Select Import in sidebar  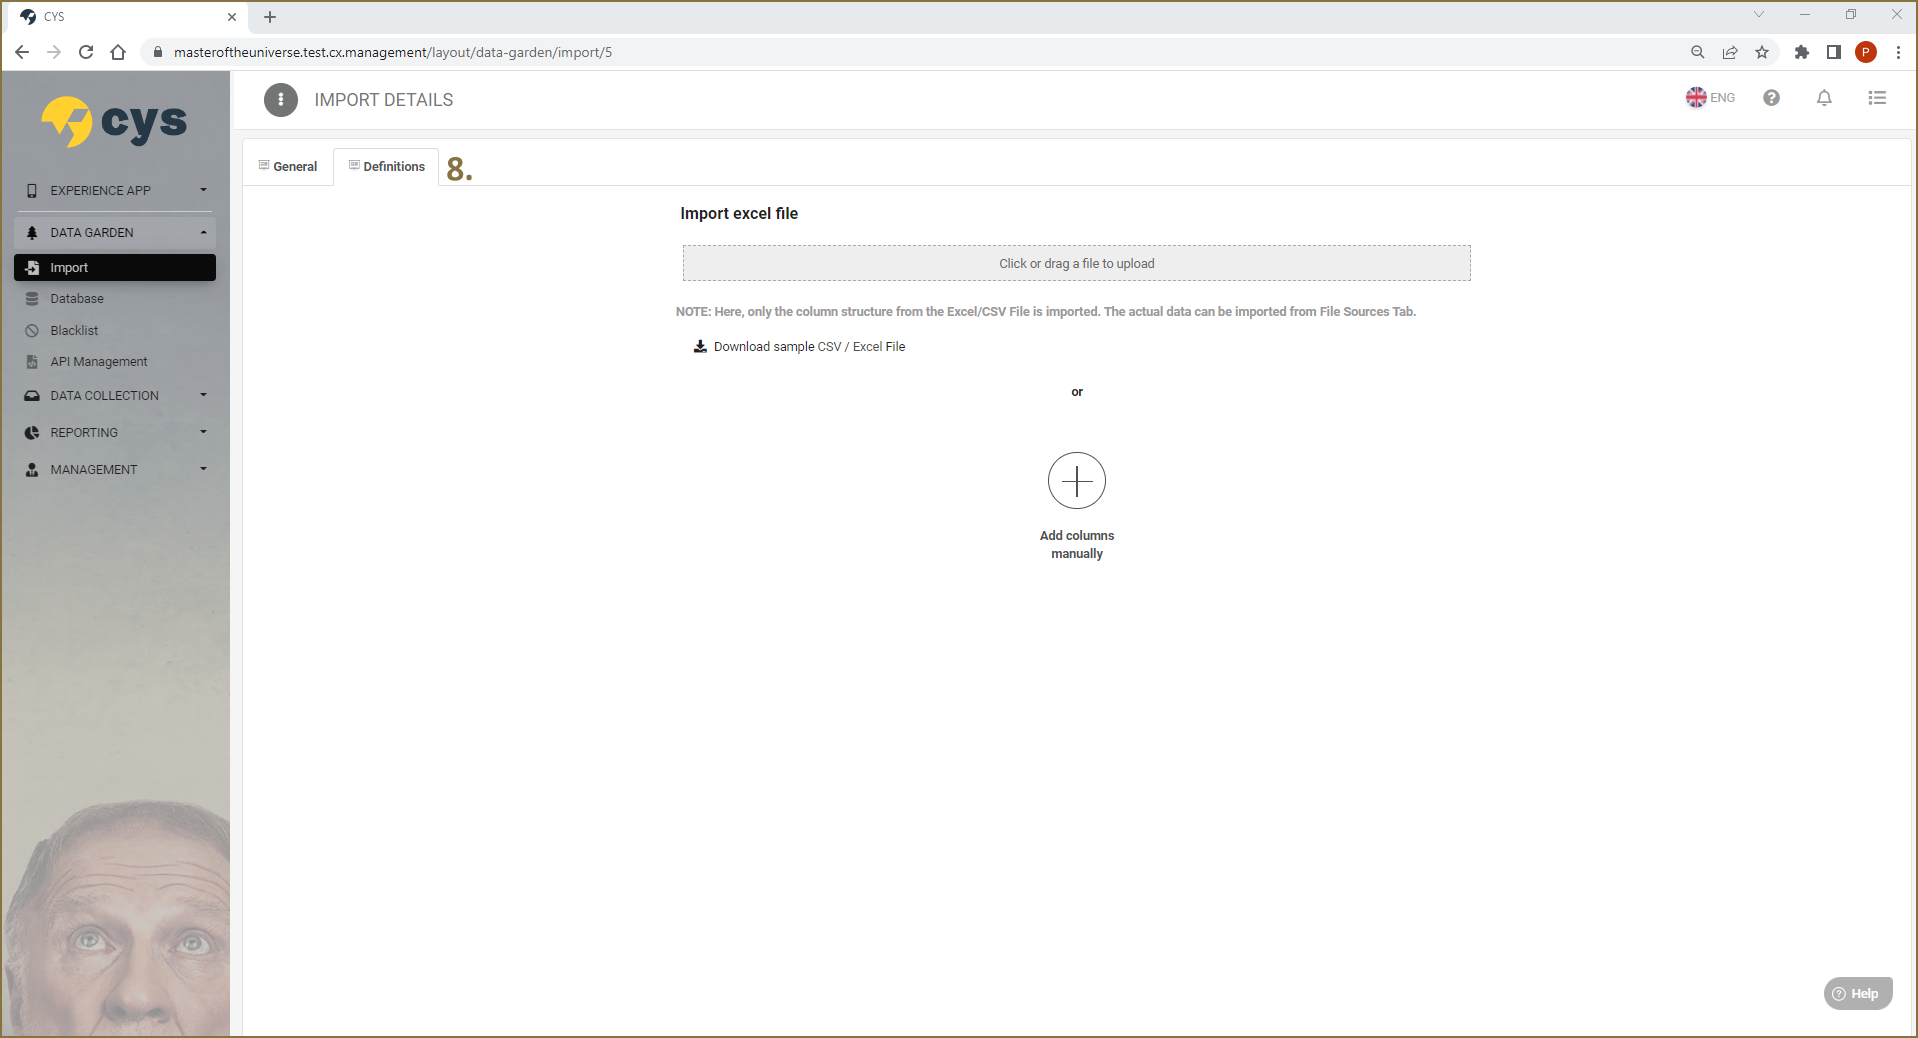tap(115, 267)
